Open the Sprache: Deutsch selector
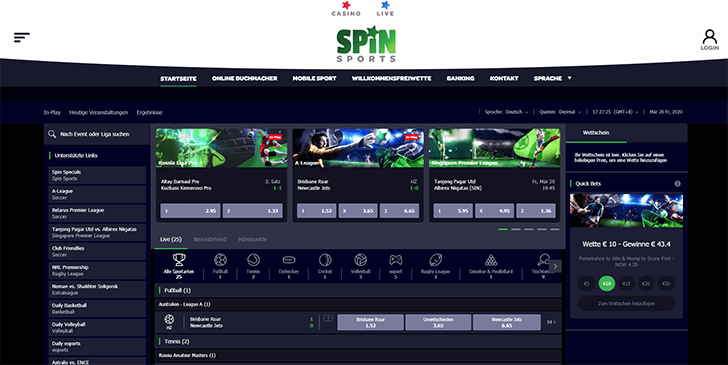Image resolution: width=728 pixels, height=365 pixels. (506, 112)
